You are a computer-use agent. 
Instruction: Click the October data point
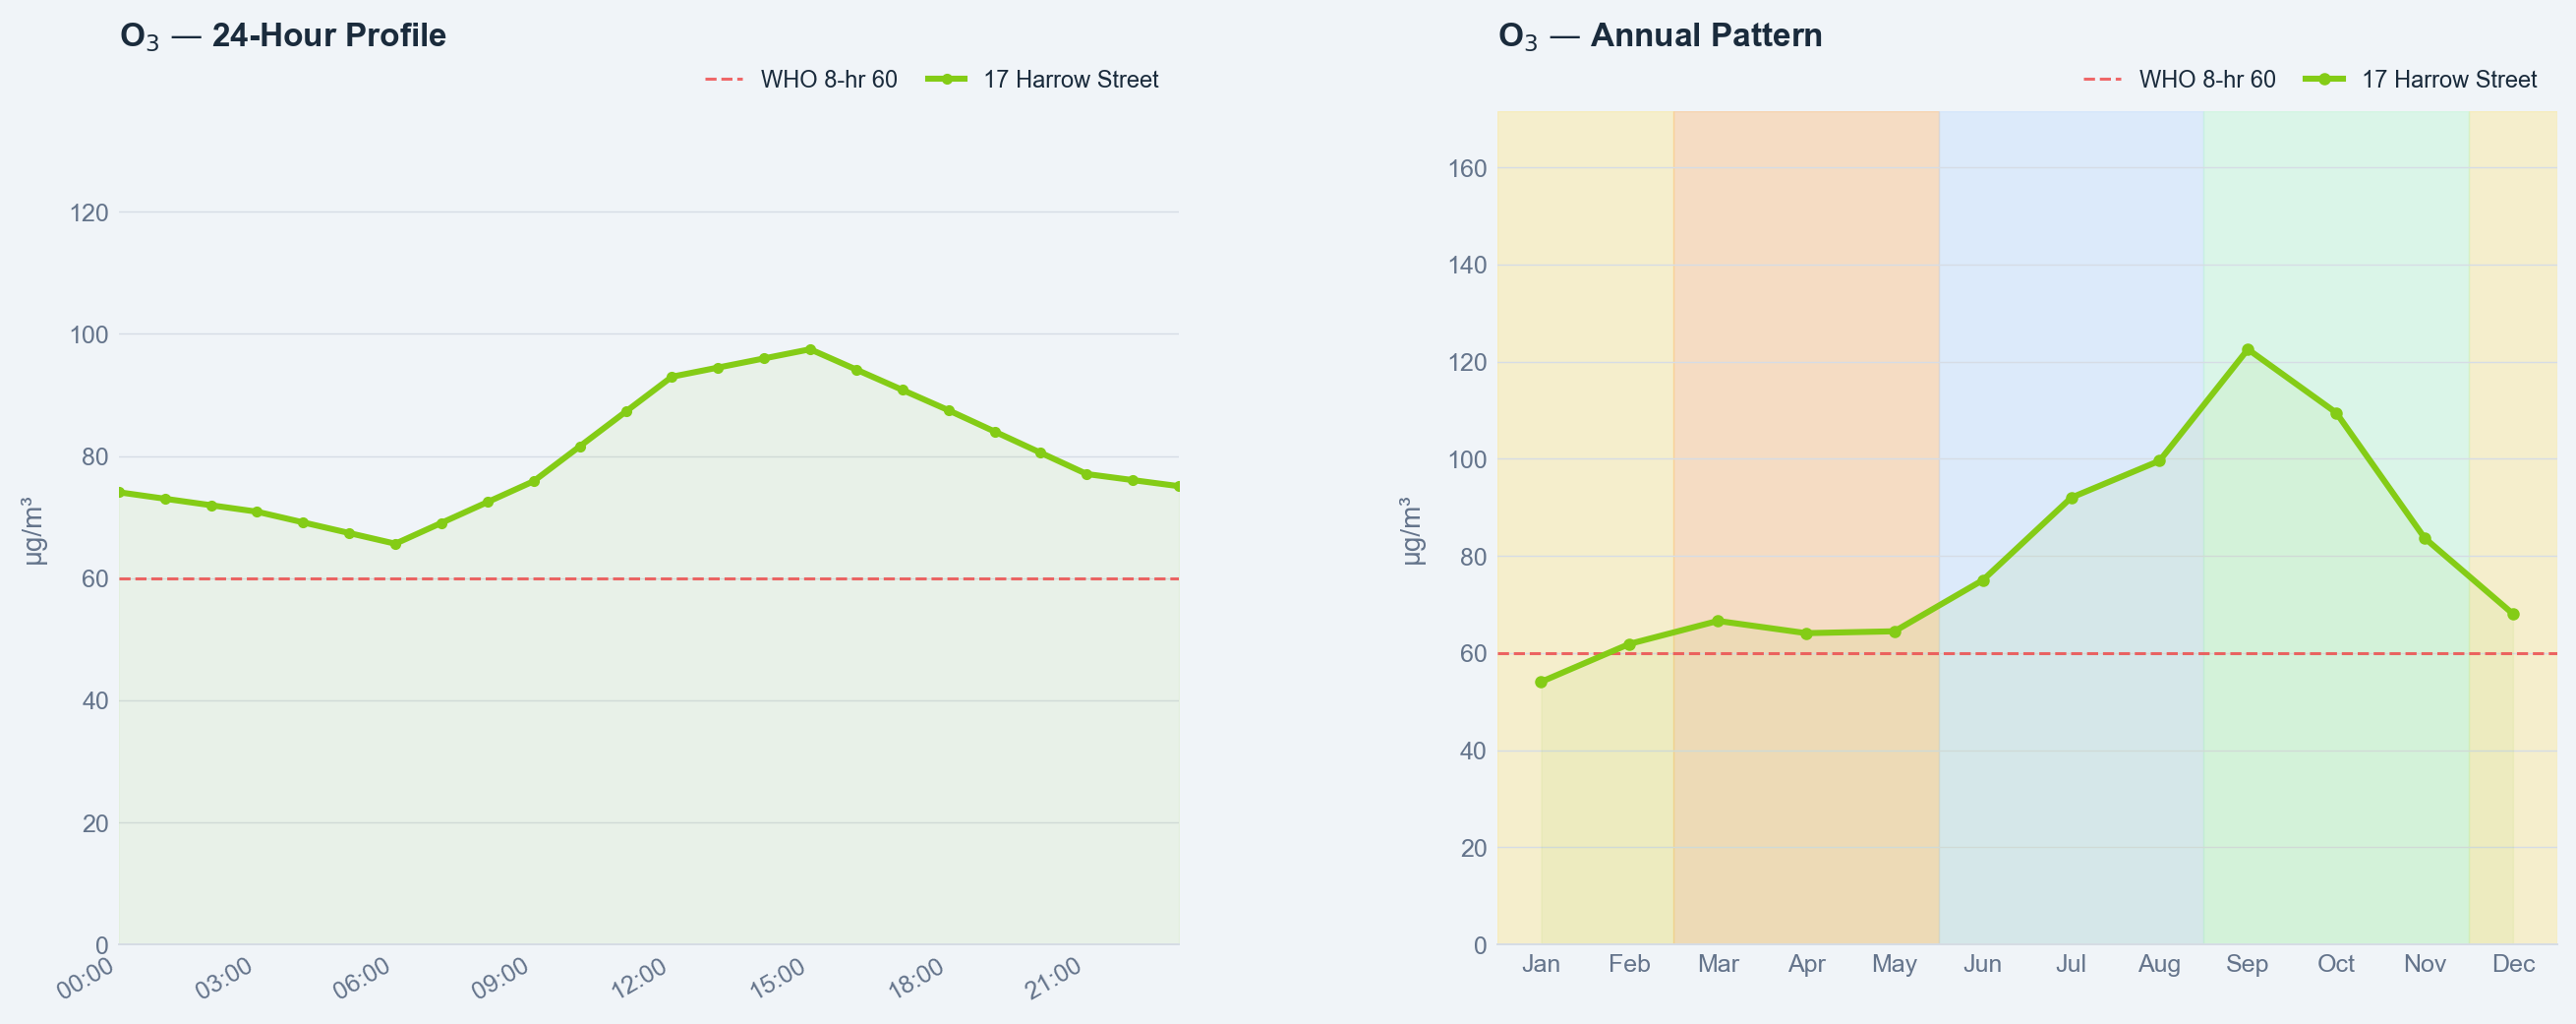(2336, 413)
